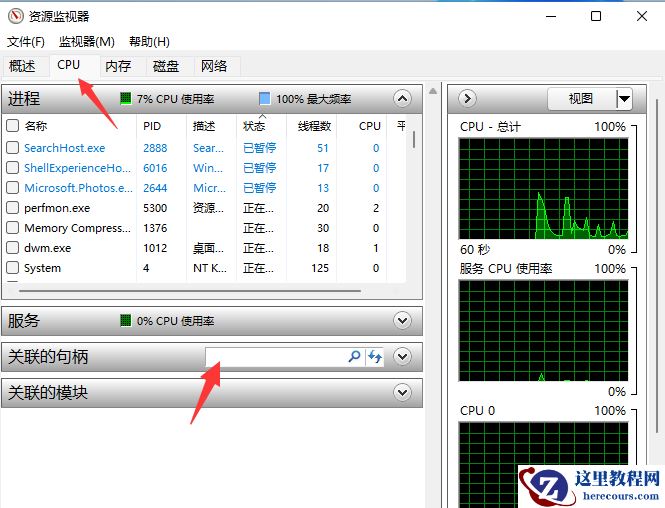This screenshot has width=665, height=508.
Task: Click the Resource Monitor app icon in title bar
Action: click(16, 16)
